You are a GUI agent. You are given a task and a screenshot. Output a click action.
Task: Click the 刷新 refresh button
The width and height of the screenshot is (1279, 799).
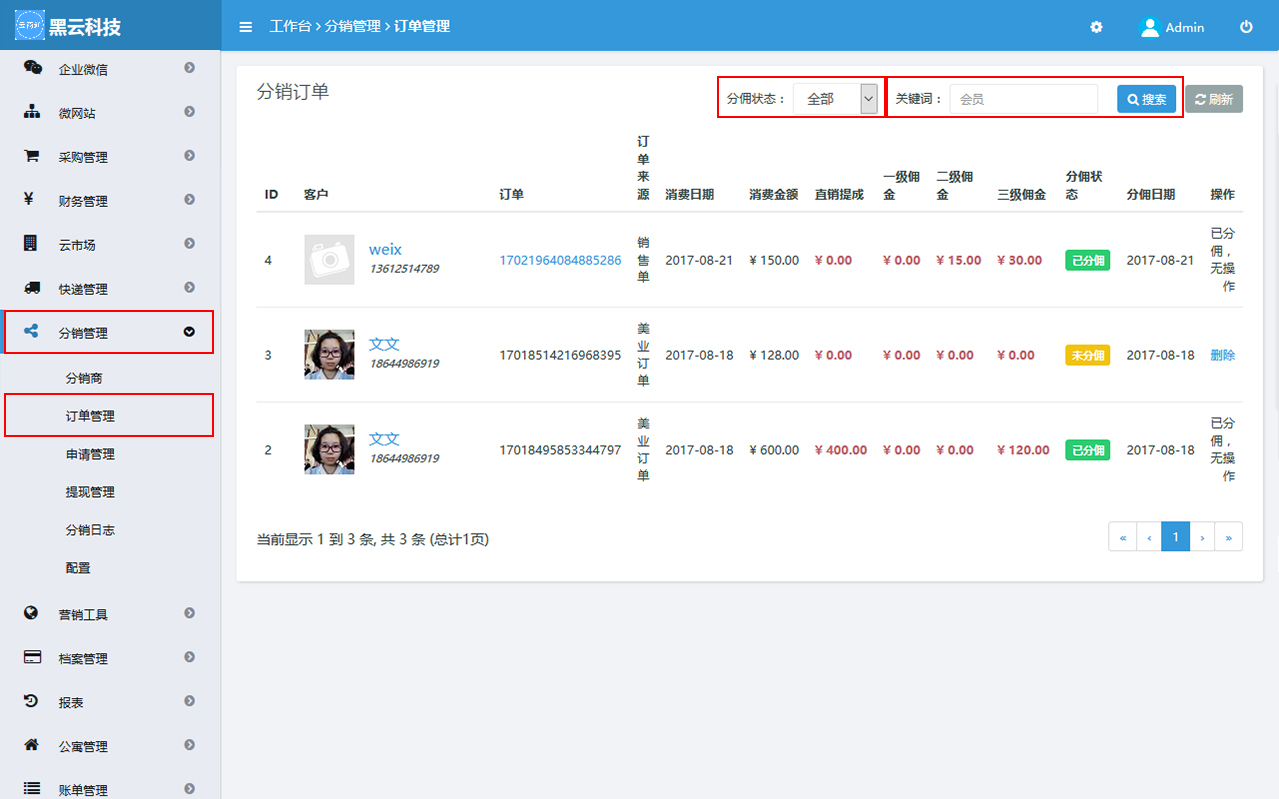(1214, 99)
